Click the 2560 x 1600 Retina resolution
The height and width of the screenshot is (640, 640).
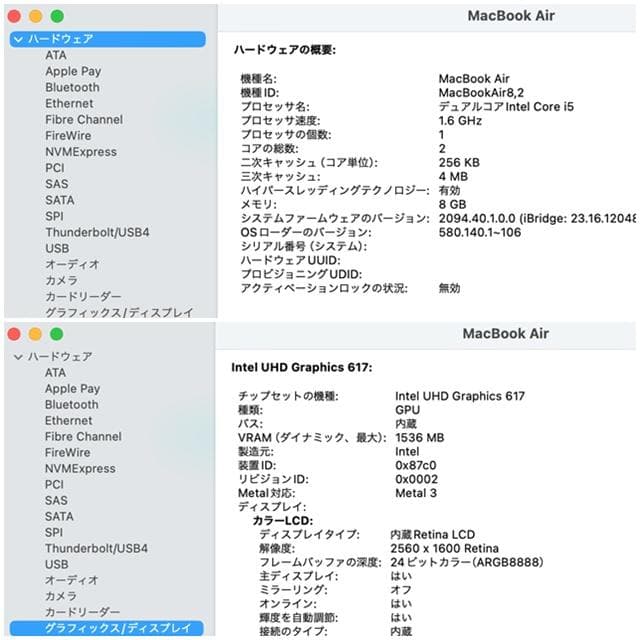point(444,548)
